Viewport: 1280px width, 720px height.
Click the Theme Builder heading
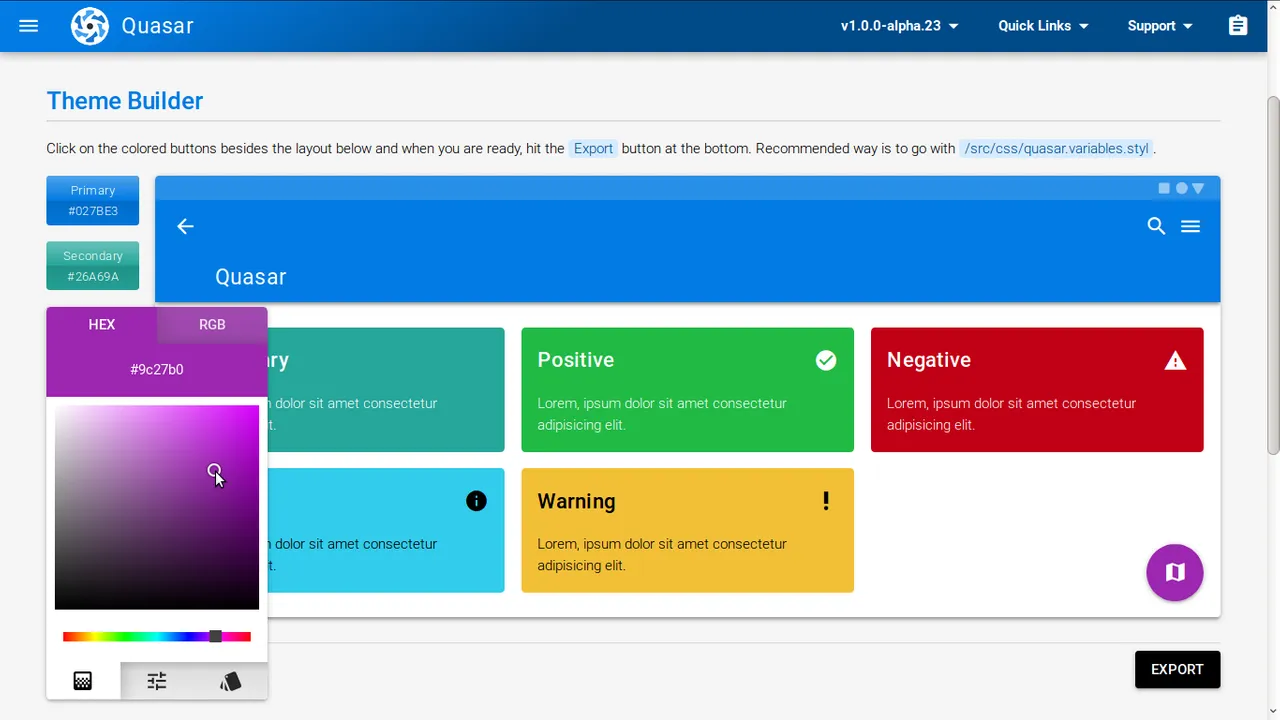coord(125,101)
